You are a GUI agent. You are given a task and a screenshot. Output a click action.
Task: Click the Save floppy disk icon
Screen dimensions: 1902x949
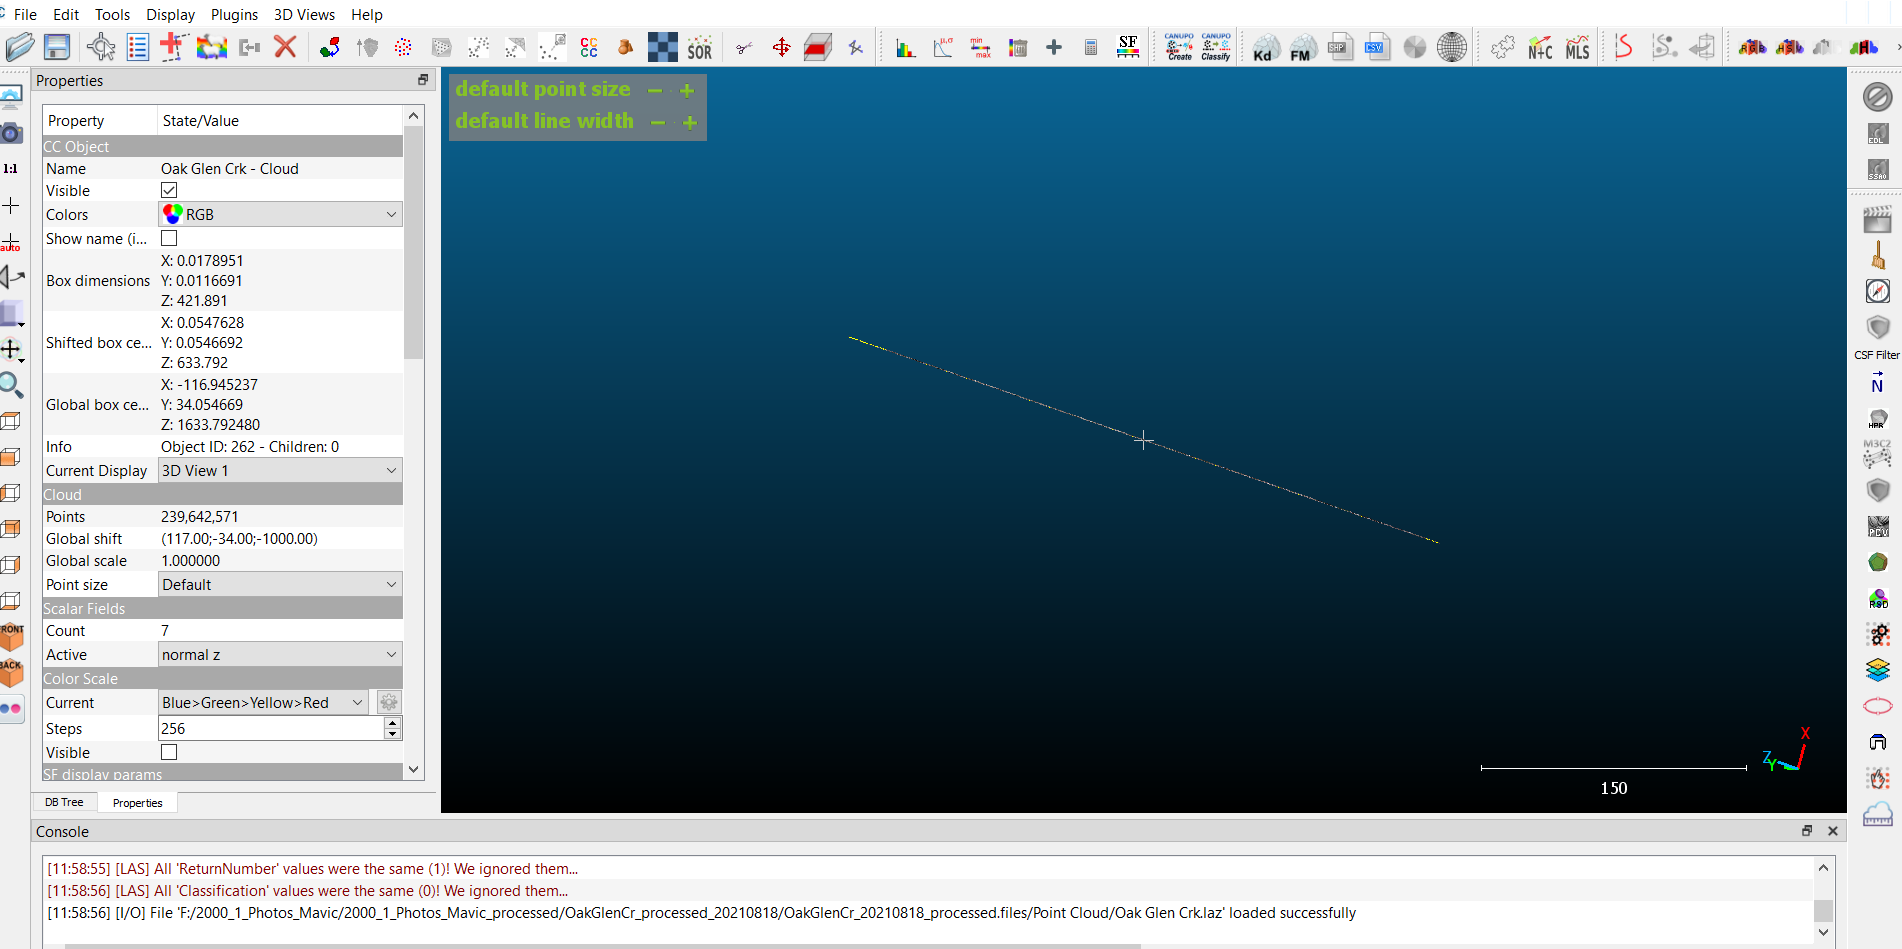coord(57,47)
